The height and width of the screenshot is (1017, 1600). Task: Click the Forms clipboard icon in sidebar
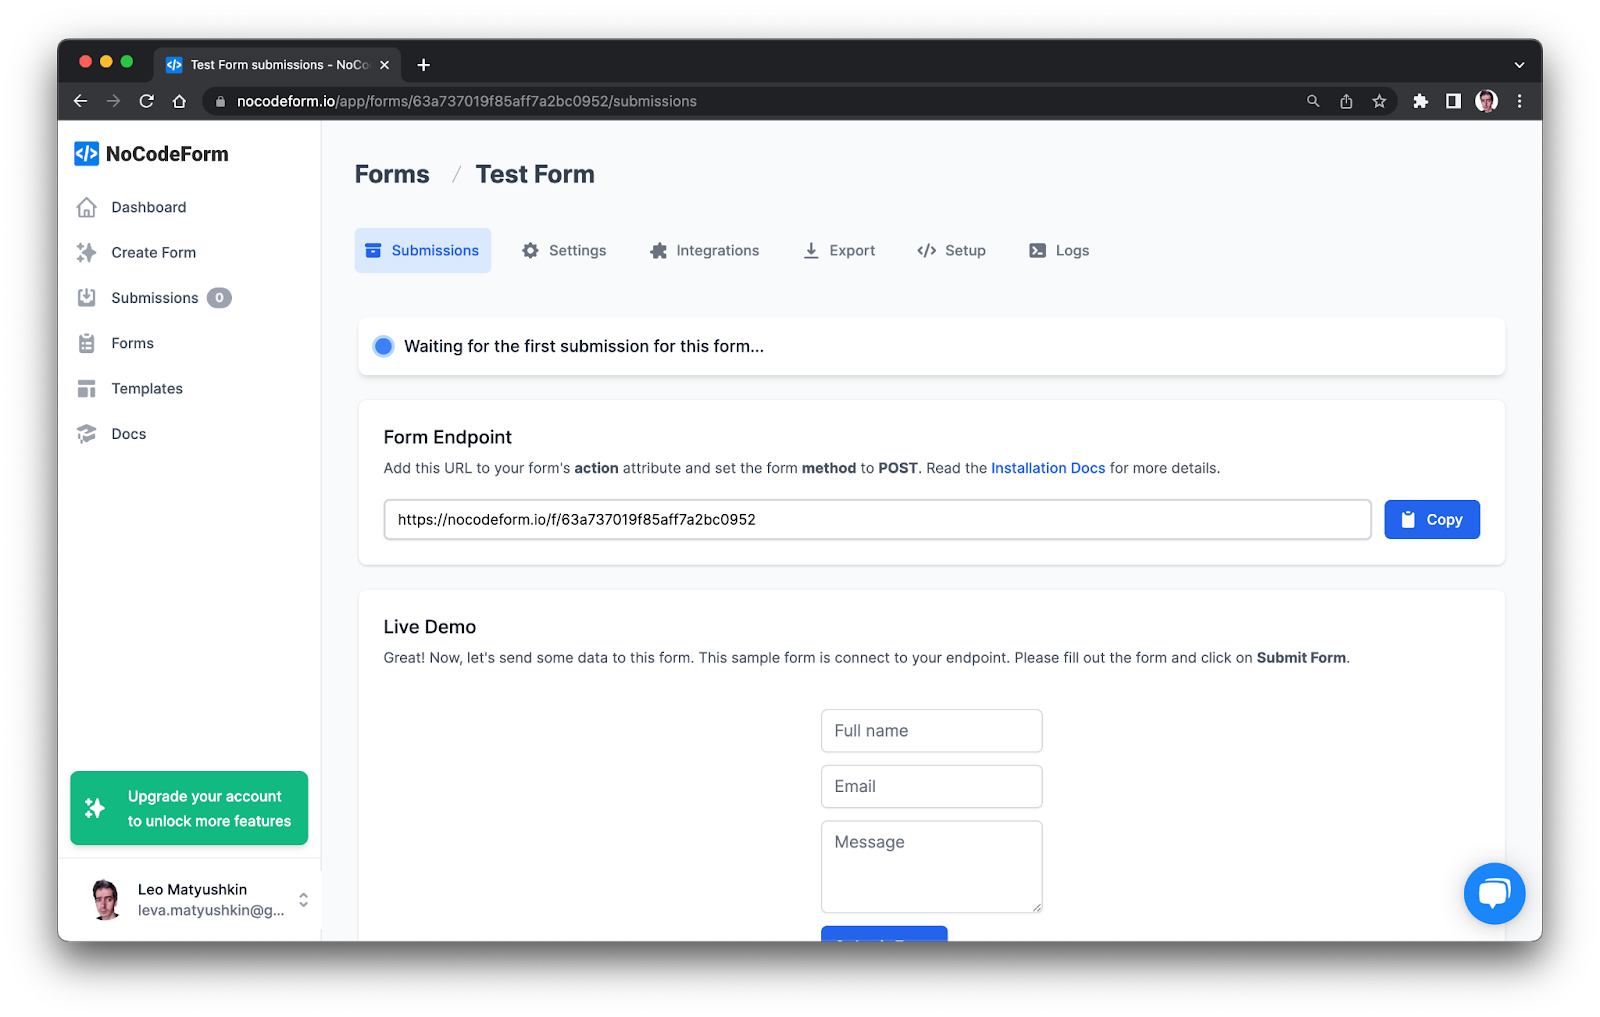87,343
